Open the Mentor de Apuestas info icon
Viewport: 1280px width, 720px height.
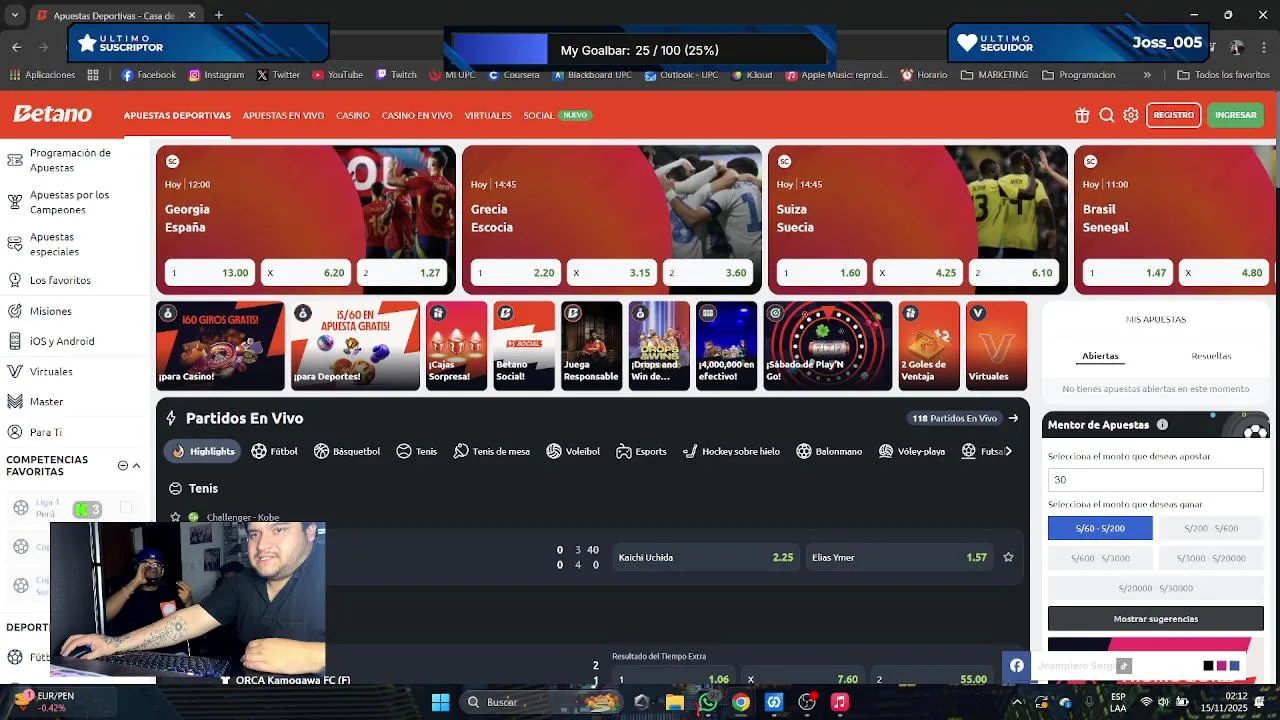tap(1162, 425)
